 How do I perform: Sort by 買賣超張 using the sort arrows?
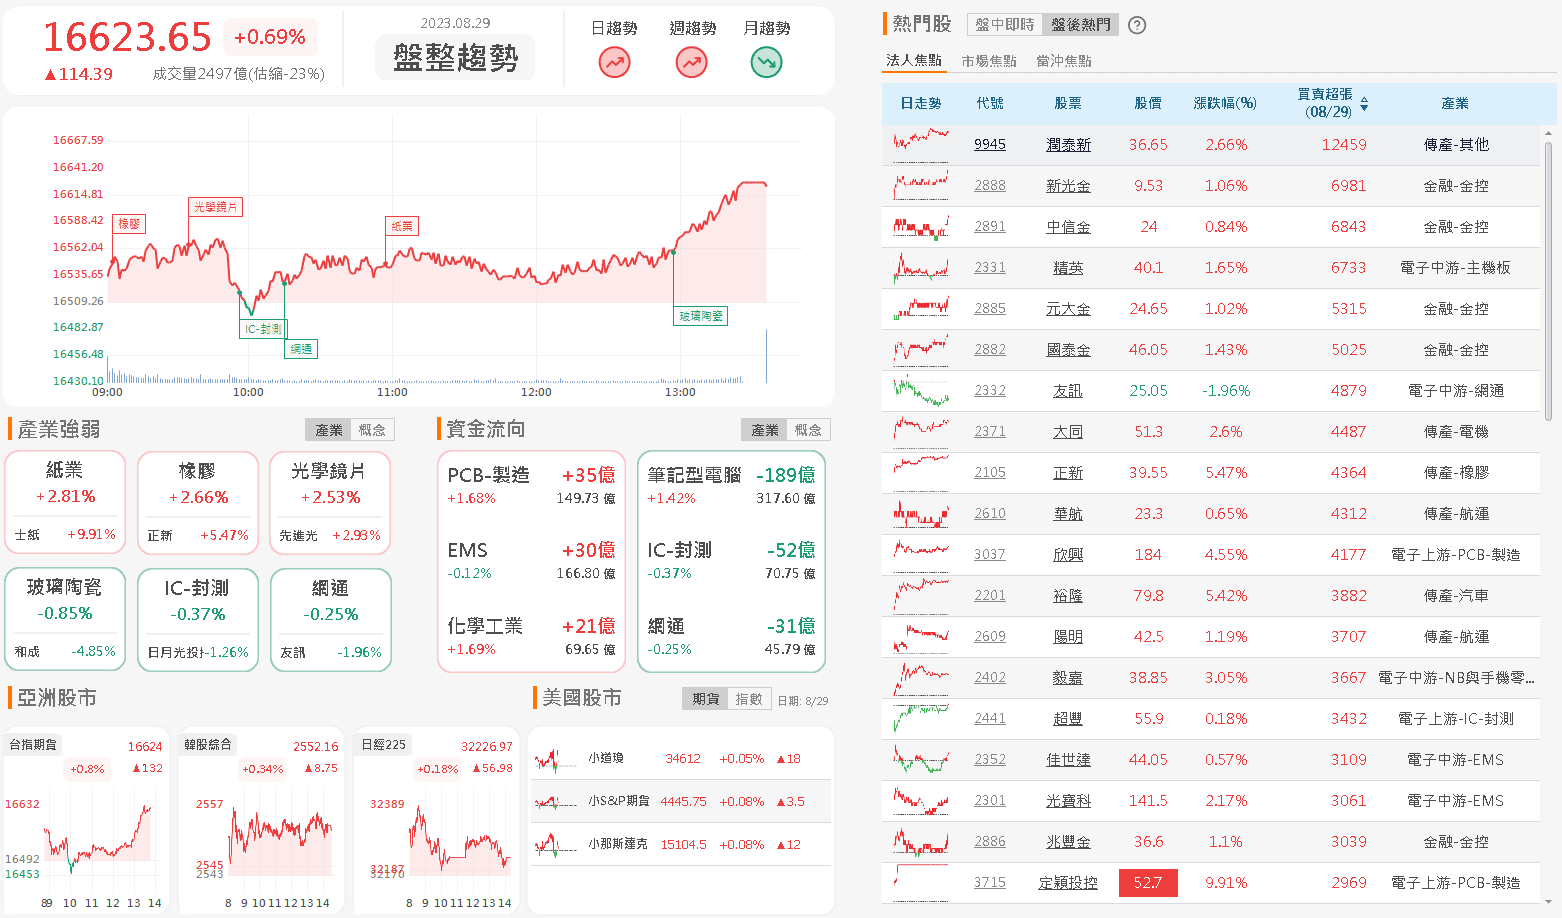coord(1364,103)
